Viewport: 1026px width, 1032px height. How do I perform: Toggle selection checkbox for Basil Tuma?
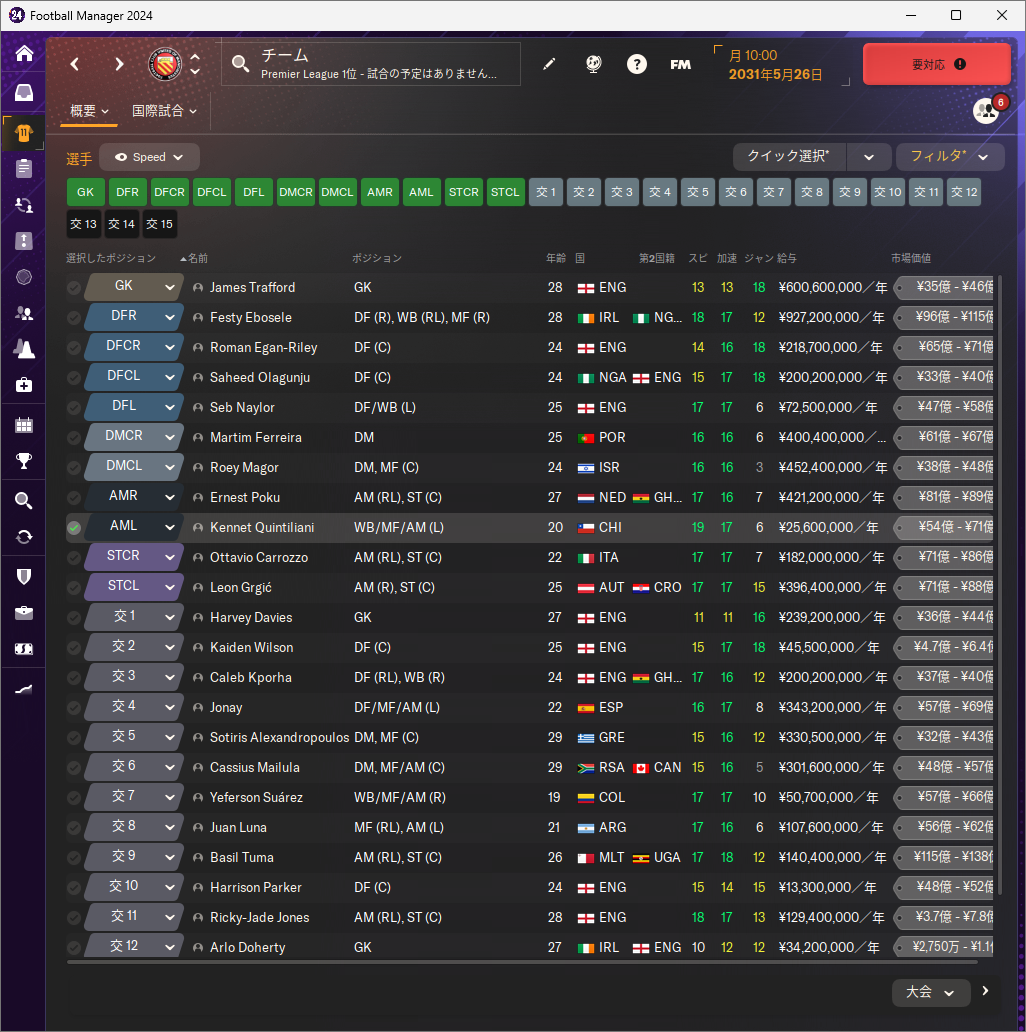[74, 858]
